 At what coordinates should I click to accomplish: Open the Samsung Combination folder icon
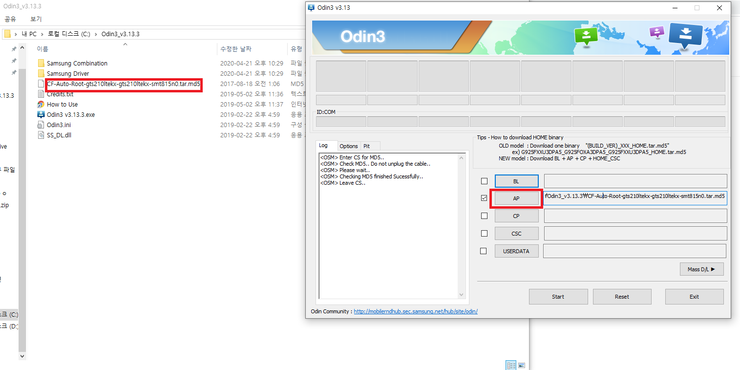(41, 63)
